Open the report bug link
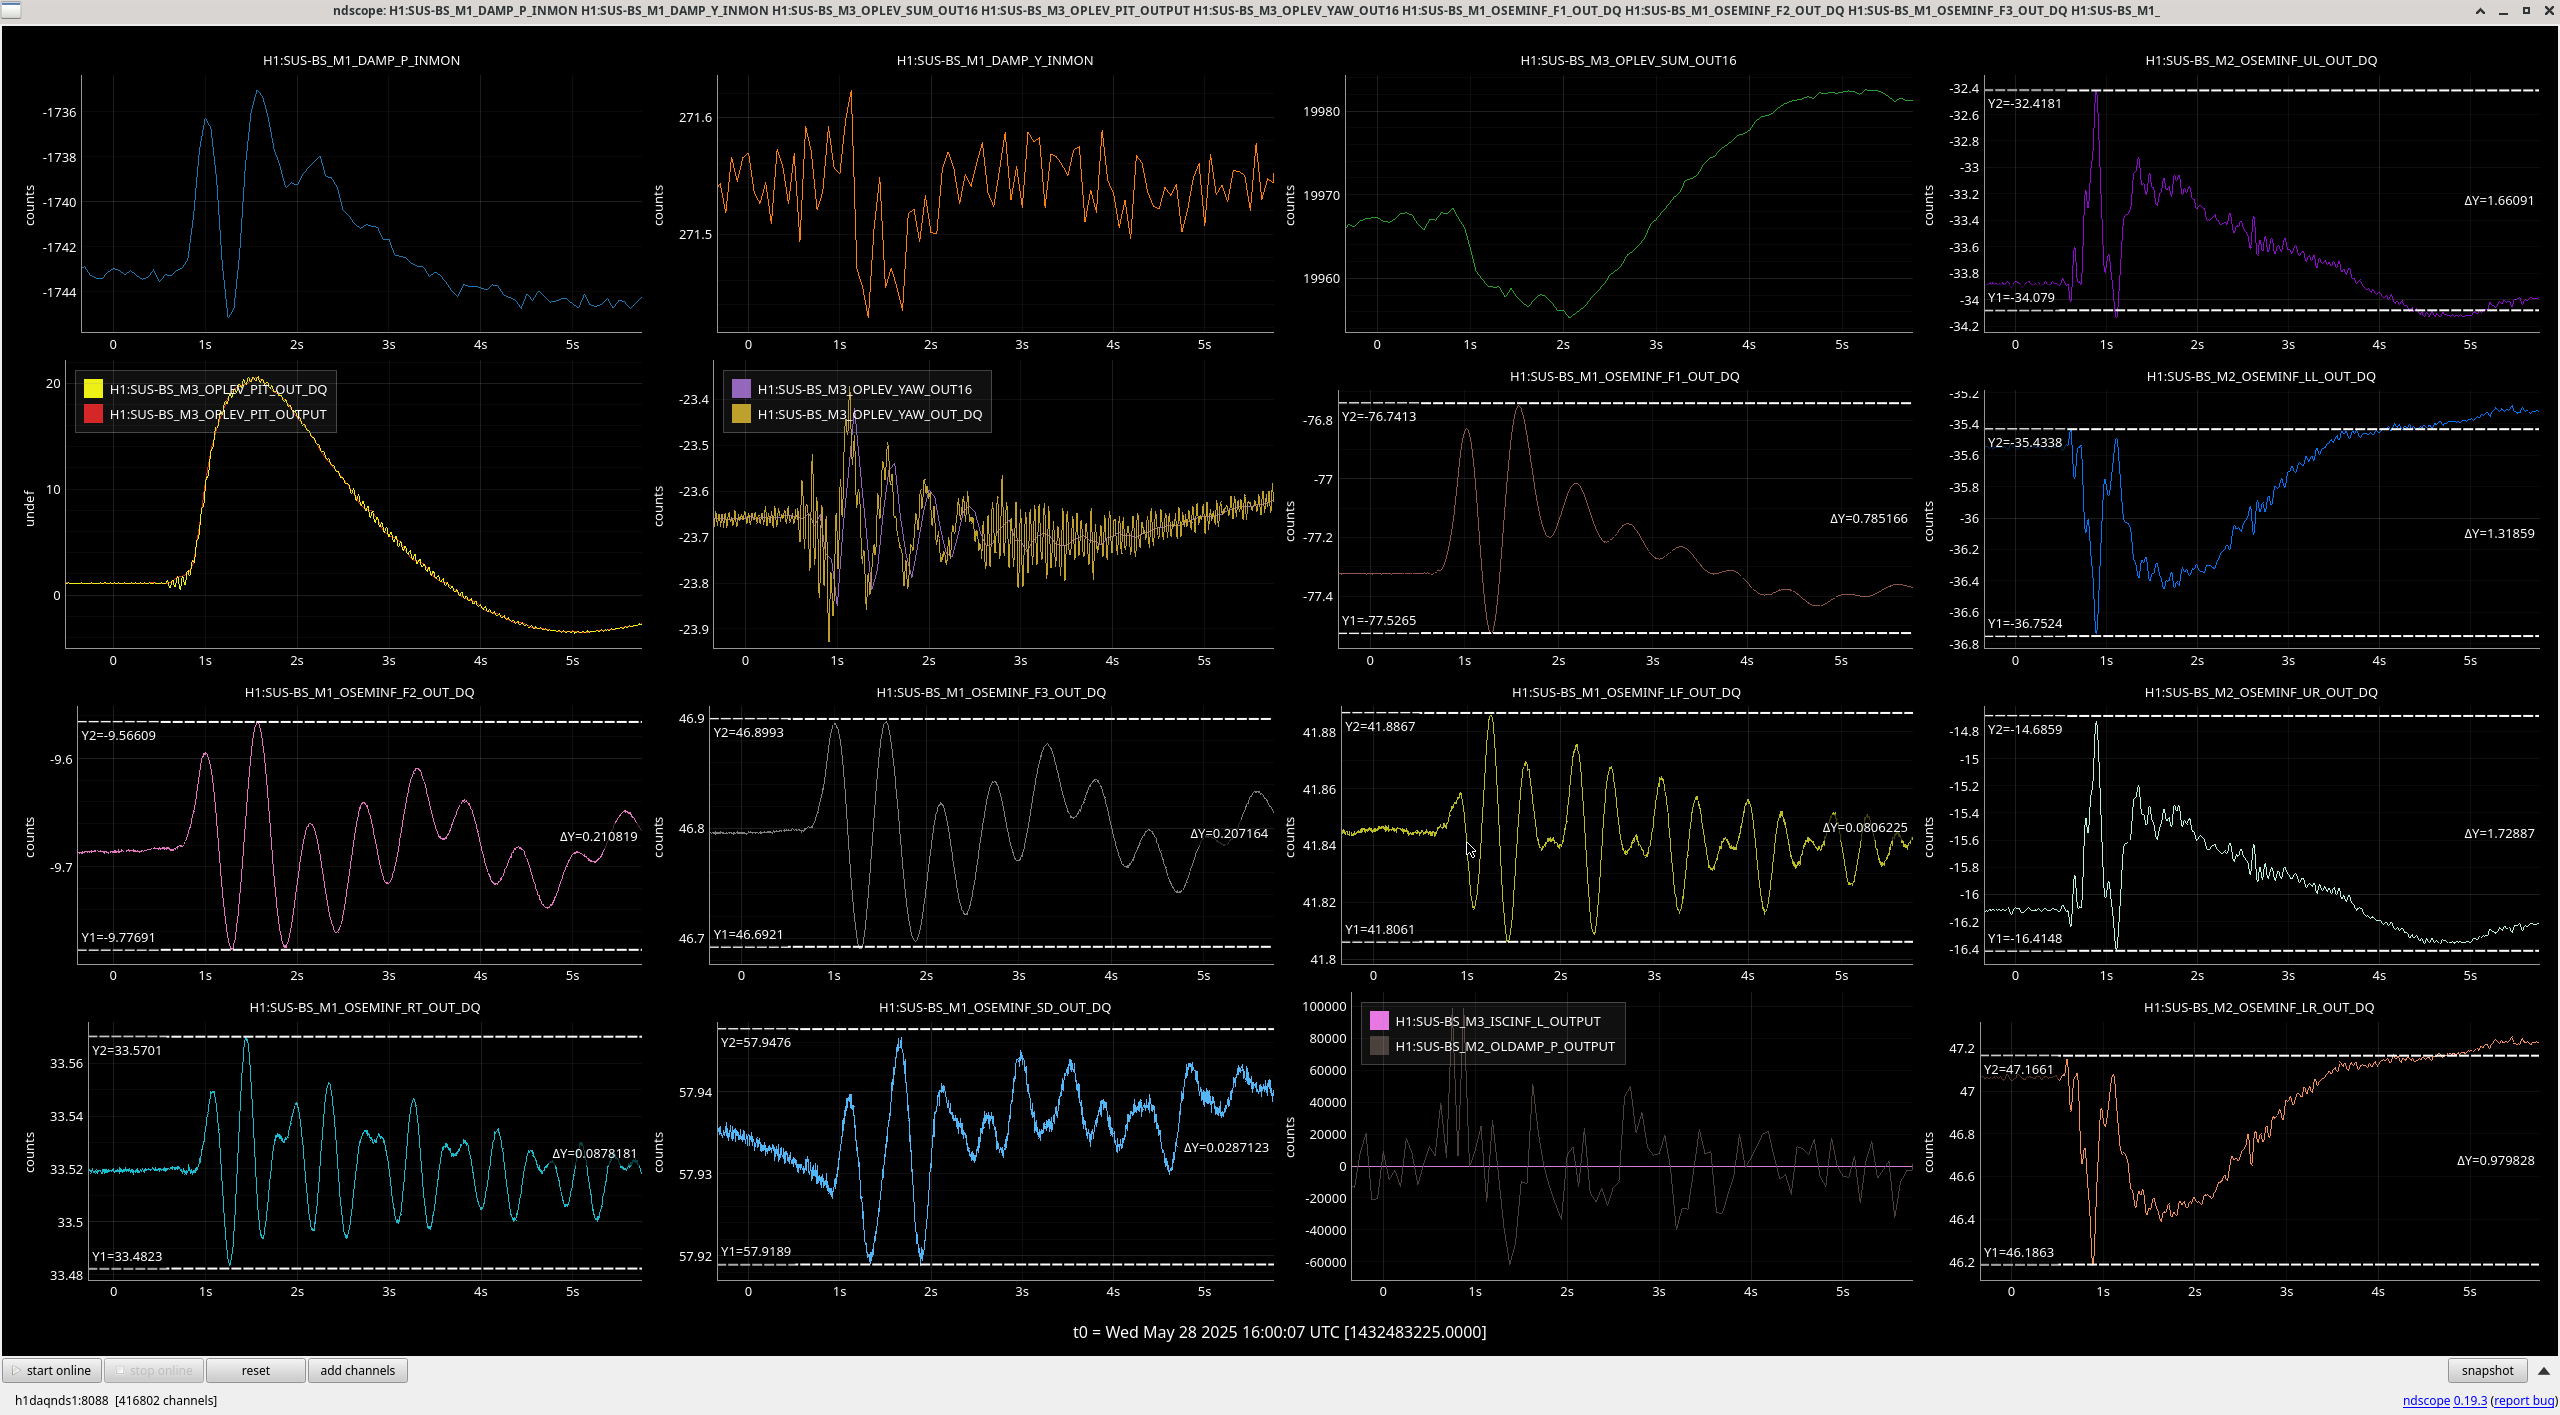 2525,1400
